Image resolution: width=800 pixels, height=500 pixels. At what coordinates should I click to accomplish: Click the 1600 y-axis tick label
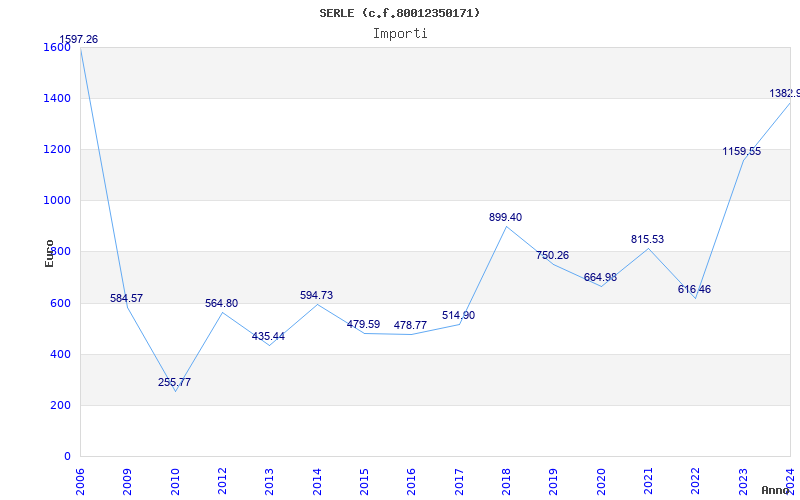pyautogui.click(x=57, y=47)
